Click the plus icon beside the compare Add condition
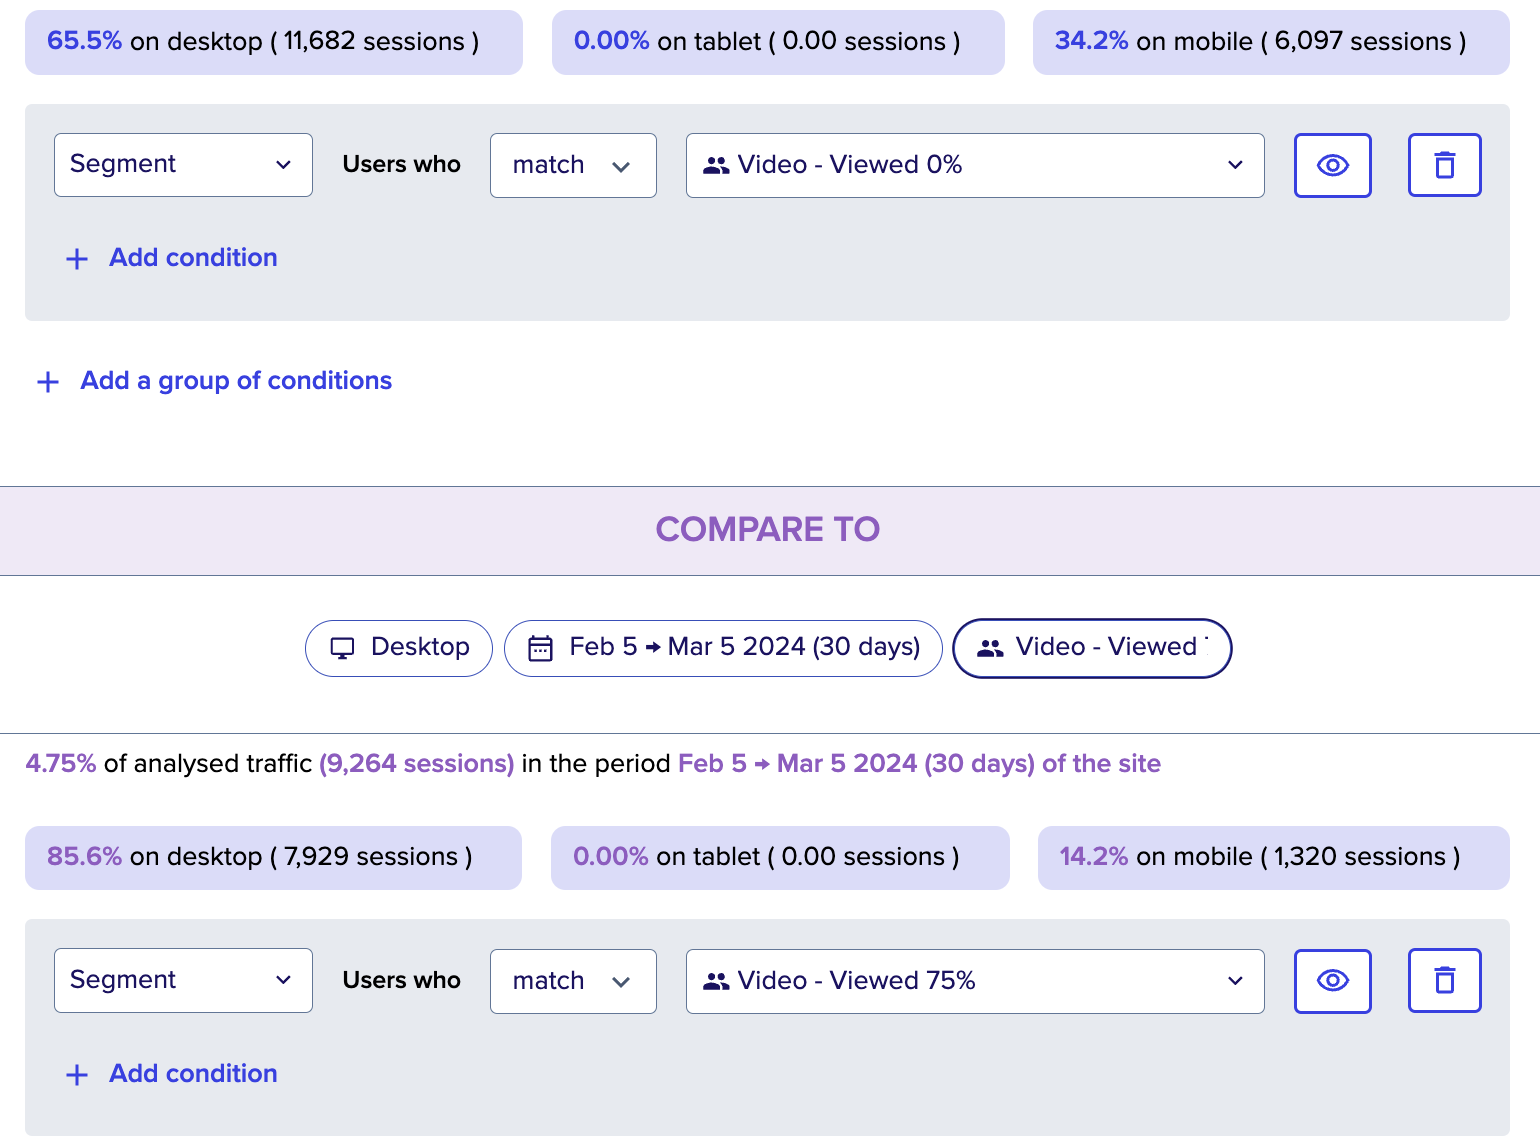The height and width of the screenshot is (1144, 1540). [77, 1075]
